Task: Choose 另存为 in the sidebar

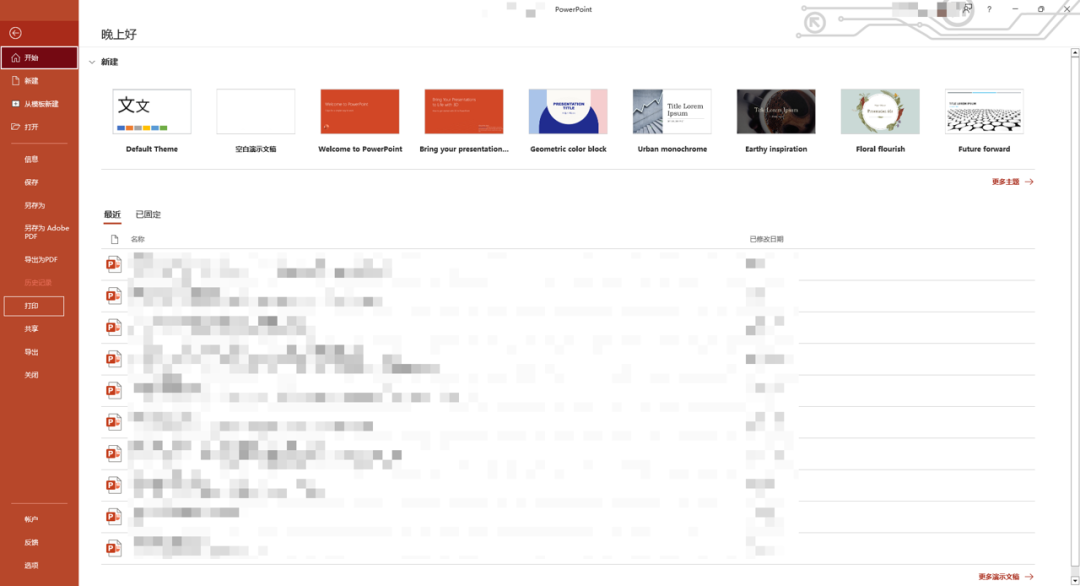Action: [x=34, y=205]
